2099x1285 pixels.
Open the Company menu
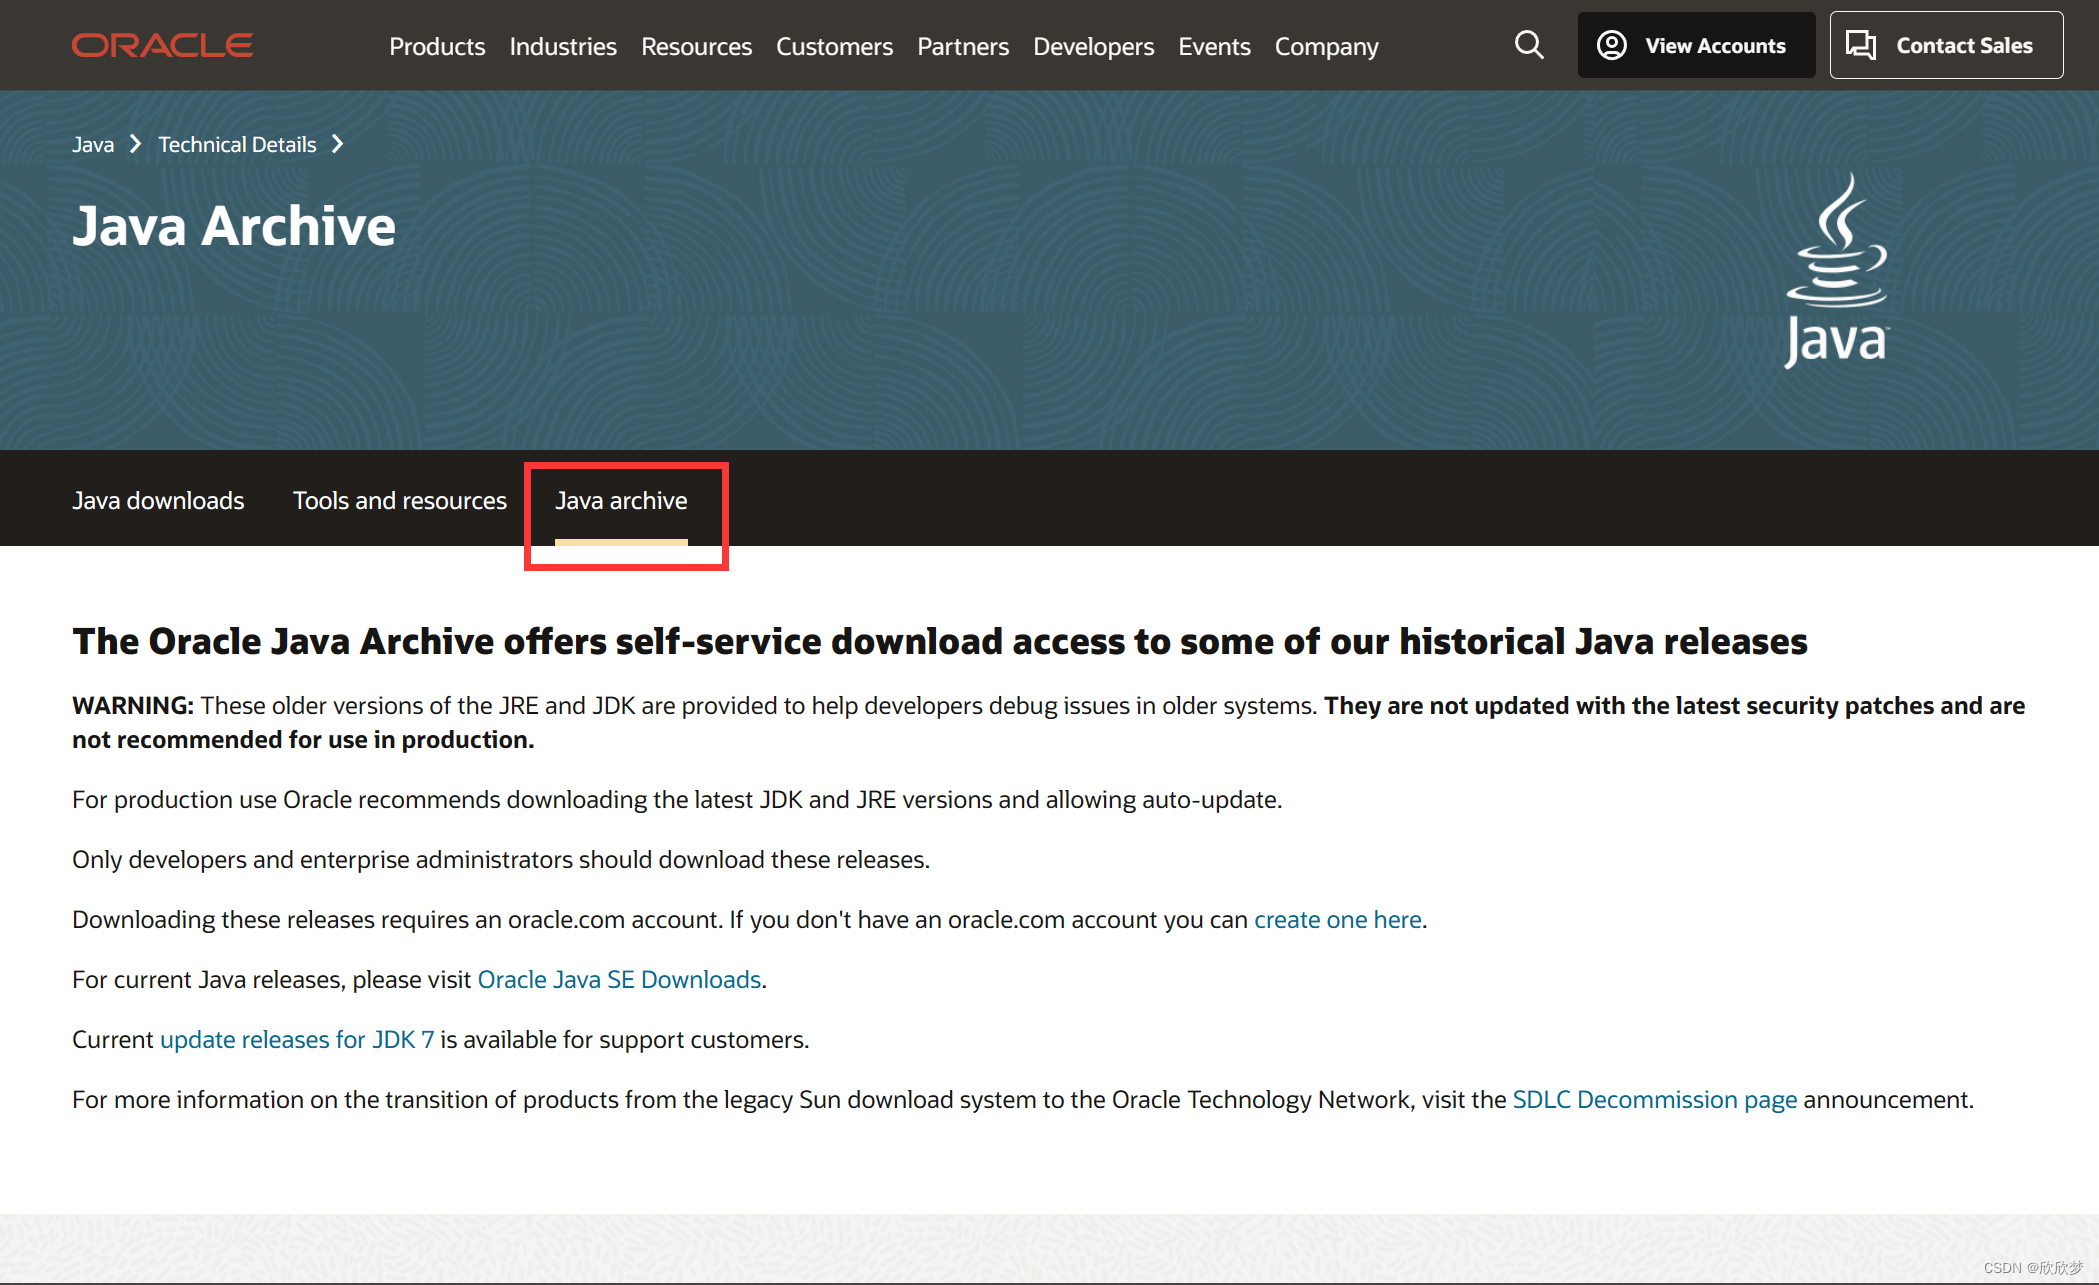[1326, 46]
